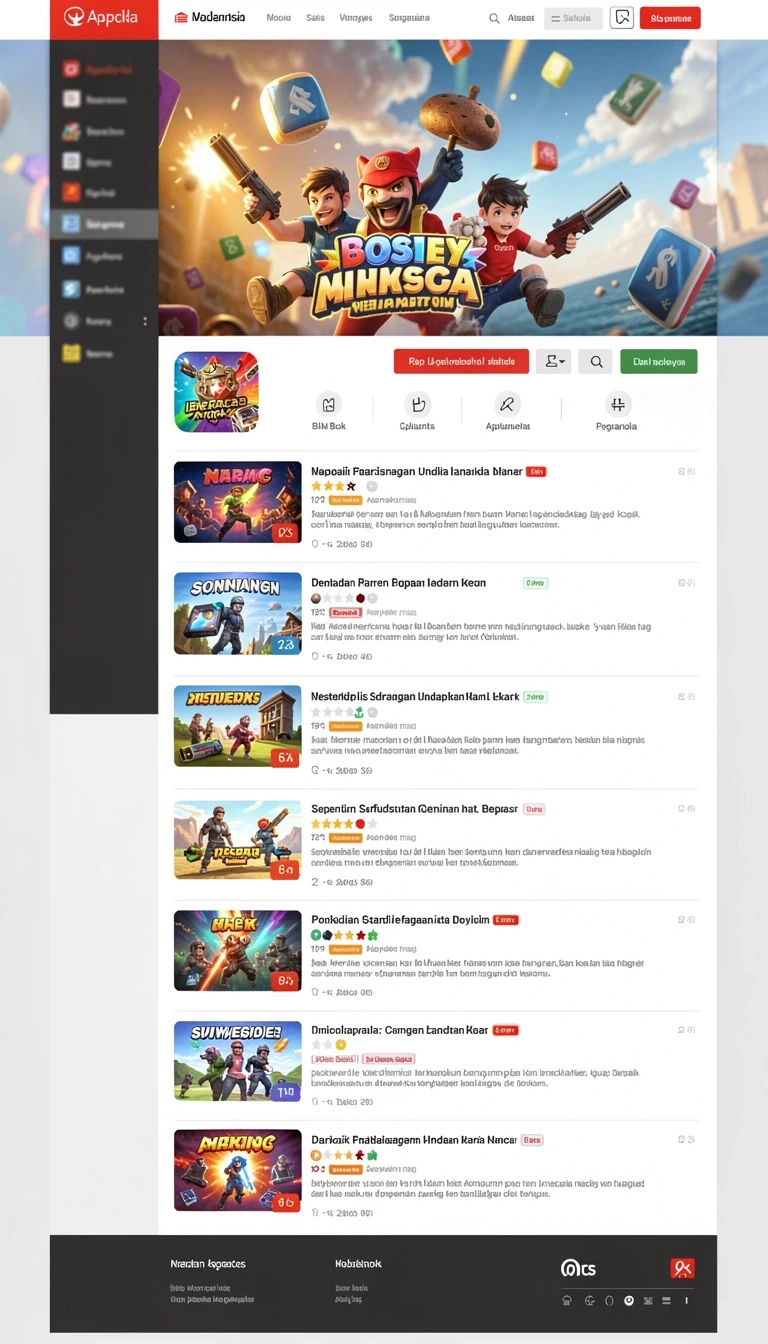Click the white circular icon in footer icon row

pos(629,1300)
